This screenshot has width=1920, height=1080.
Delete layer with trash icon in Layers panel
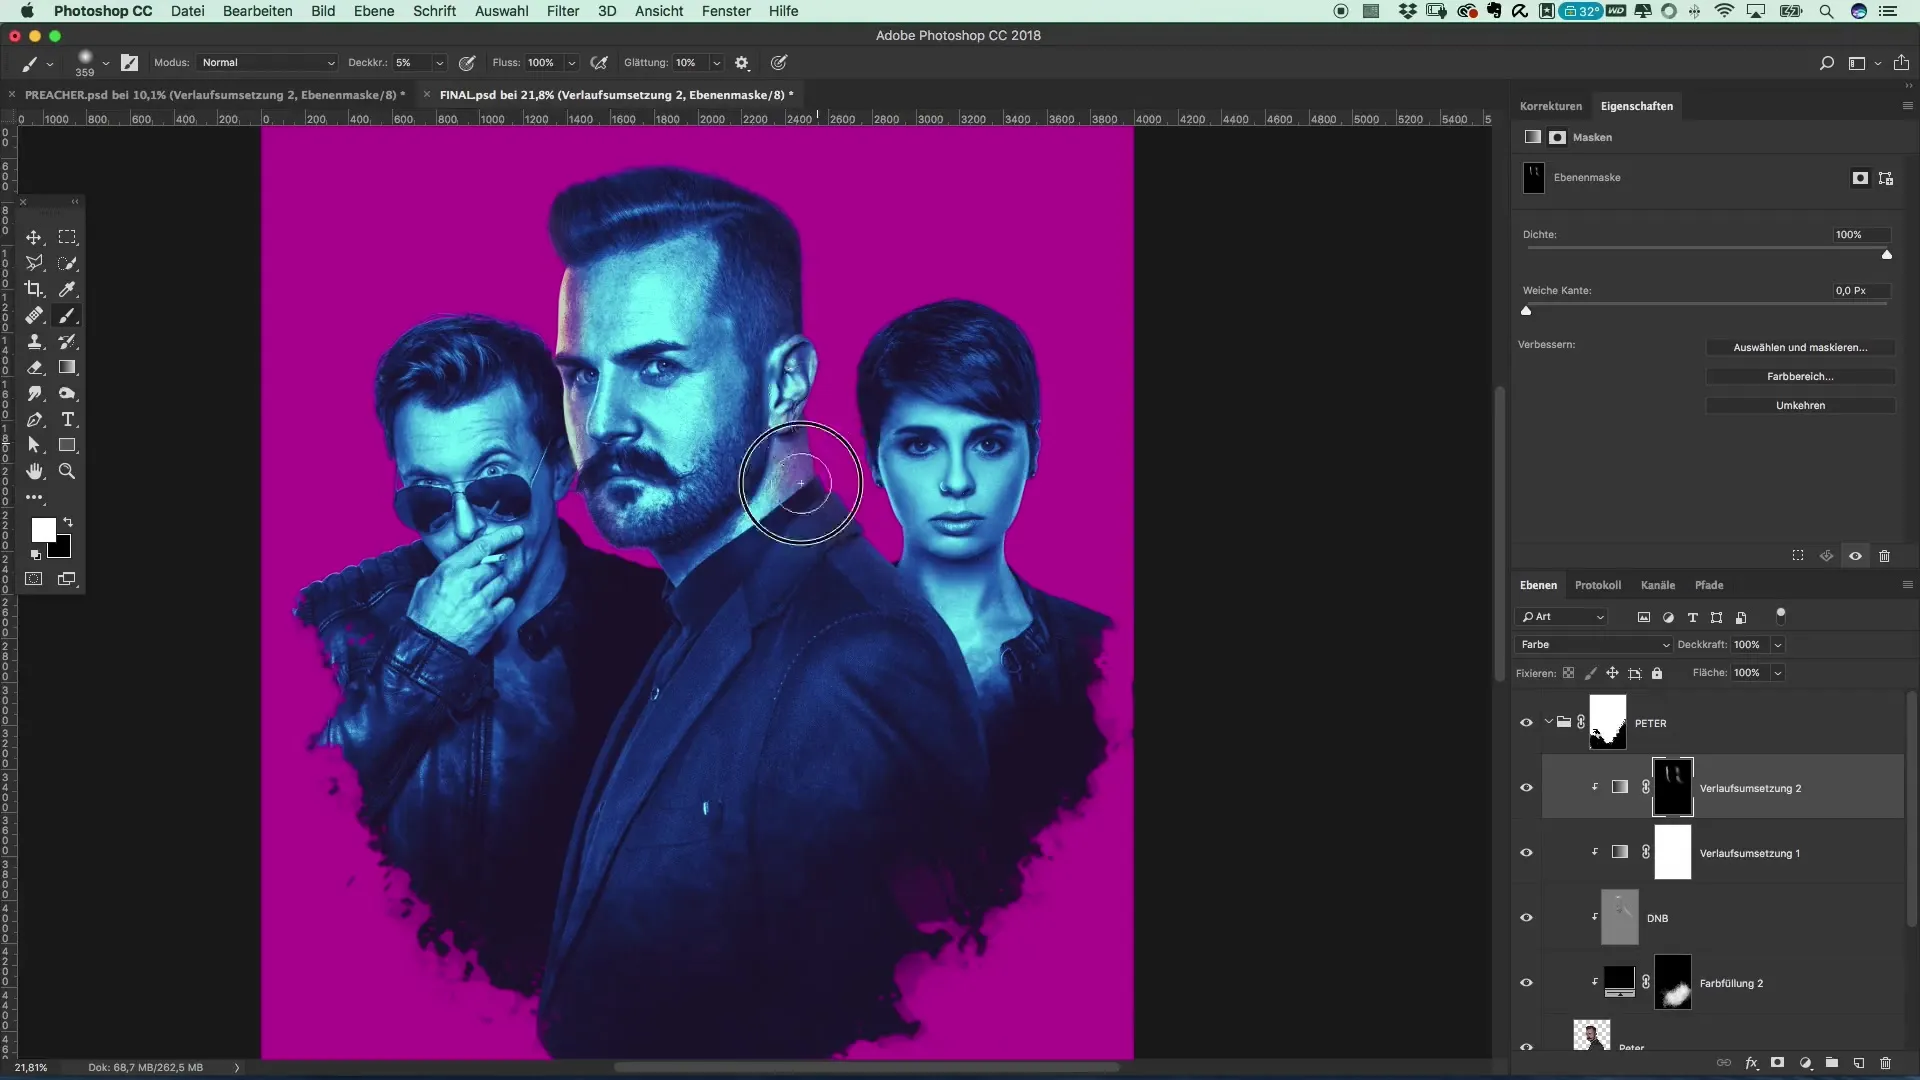[x=1886, y=1063]
